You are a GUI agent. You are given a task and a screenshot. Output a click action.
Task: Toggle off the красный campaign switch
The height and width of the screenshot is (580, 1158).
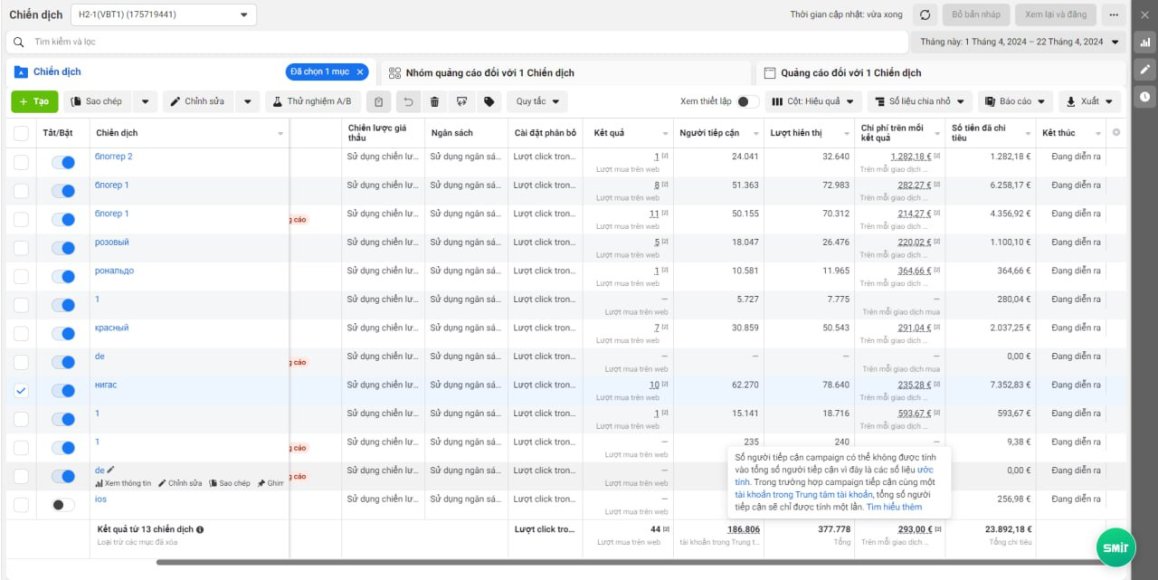[63, 334]
